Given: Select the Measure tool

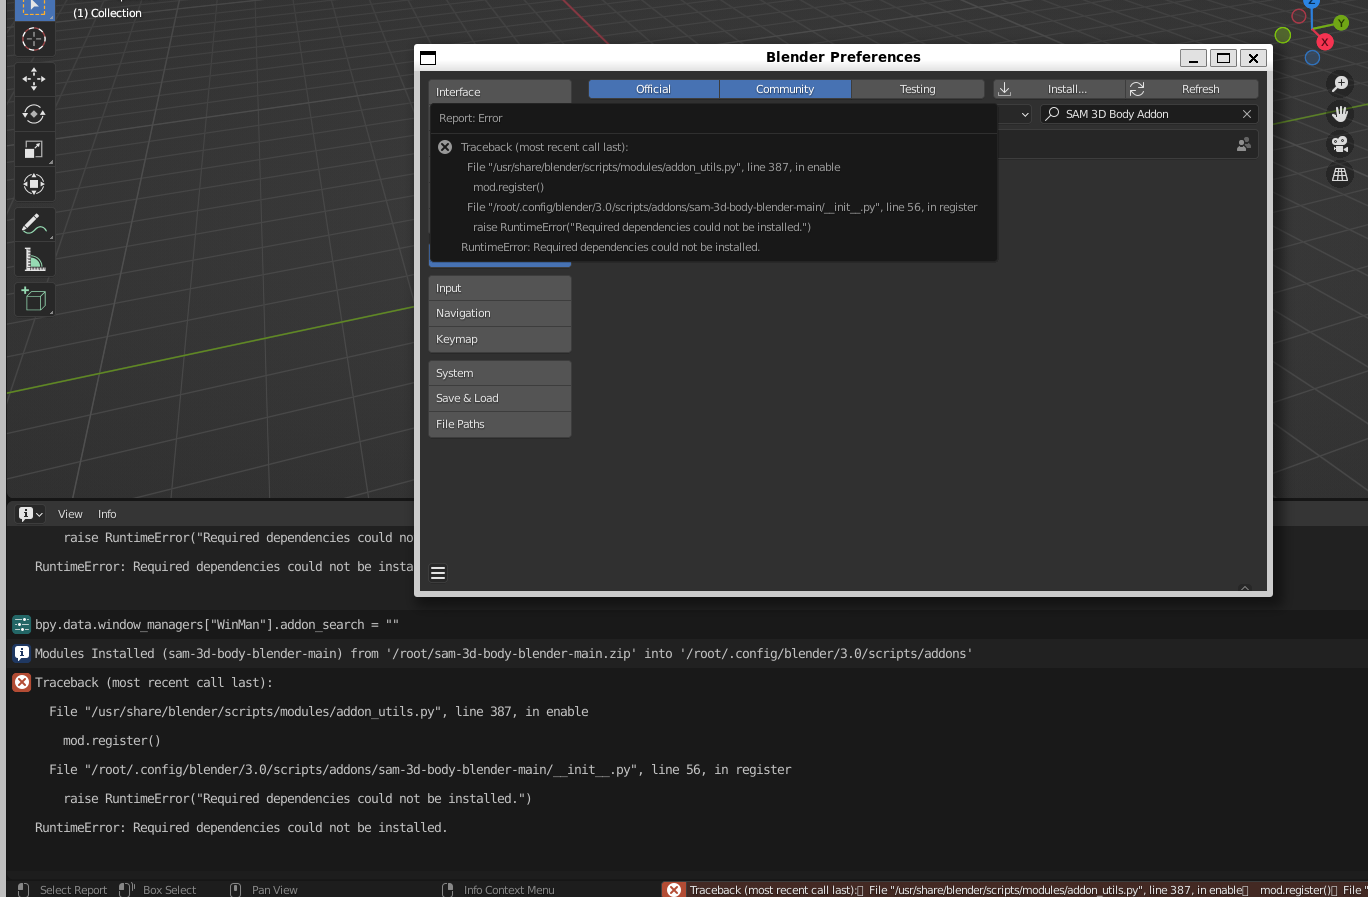Looking at the screenshot, I should 34,259.
